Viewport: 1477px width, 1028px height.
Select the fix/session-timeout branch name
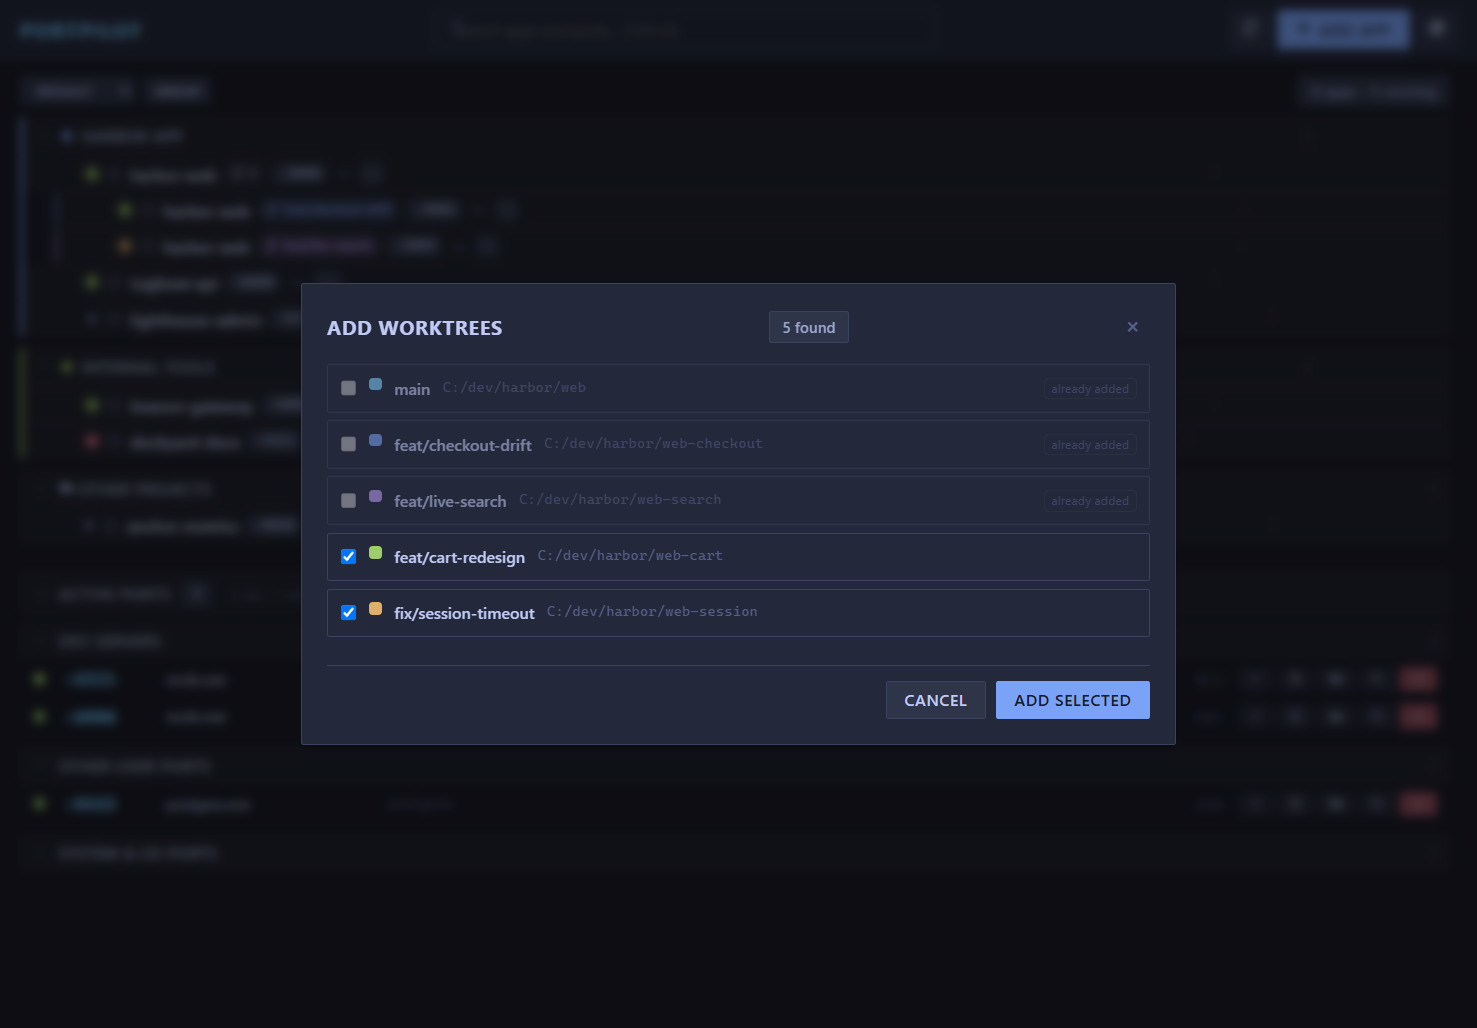[x=464, y=613]
